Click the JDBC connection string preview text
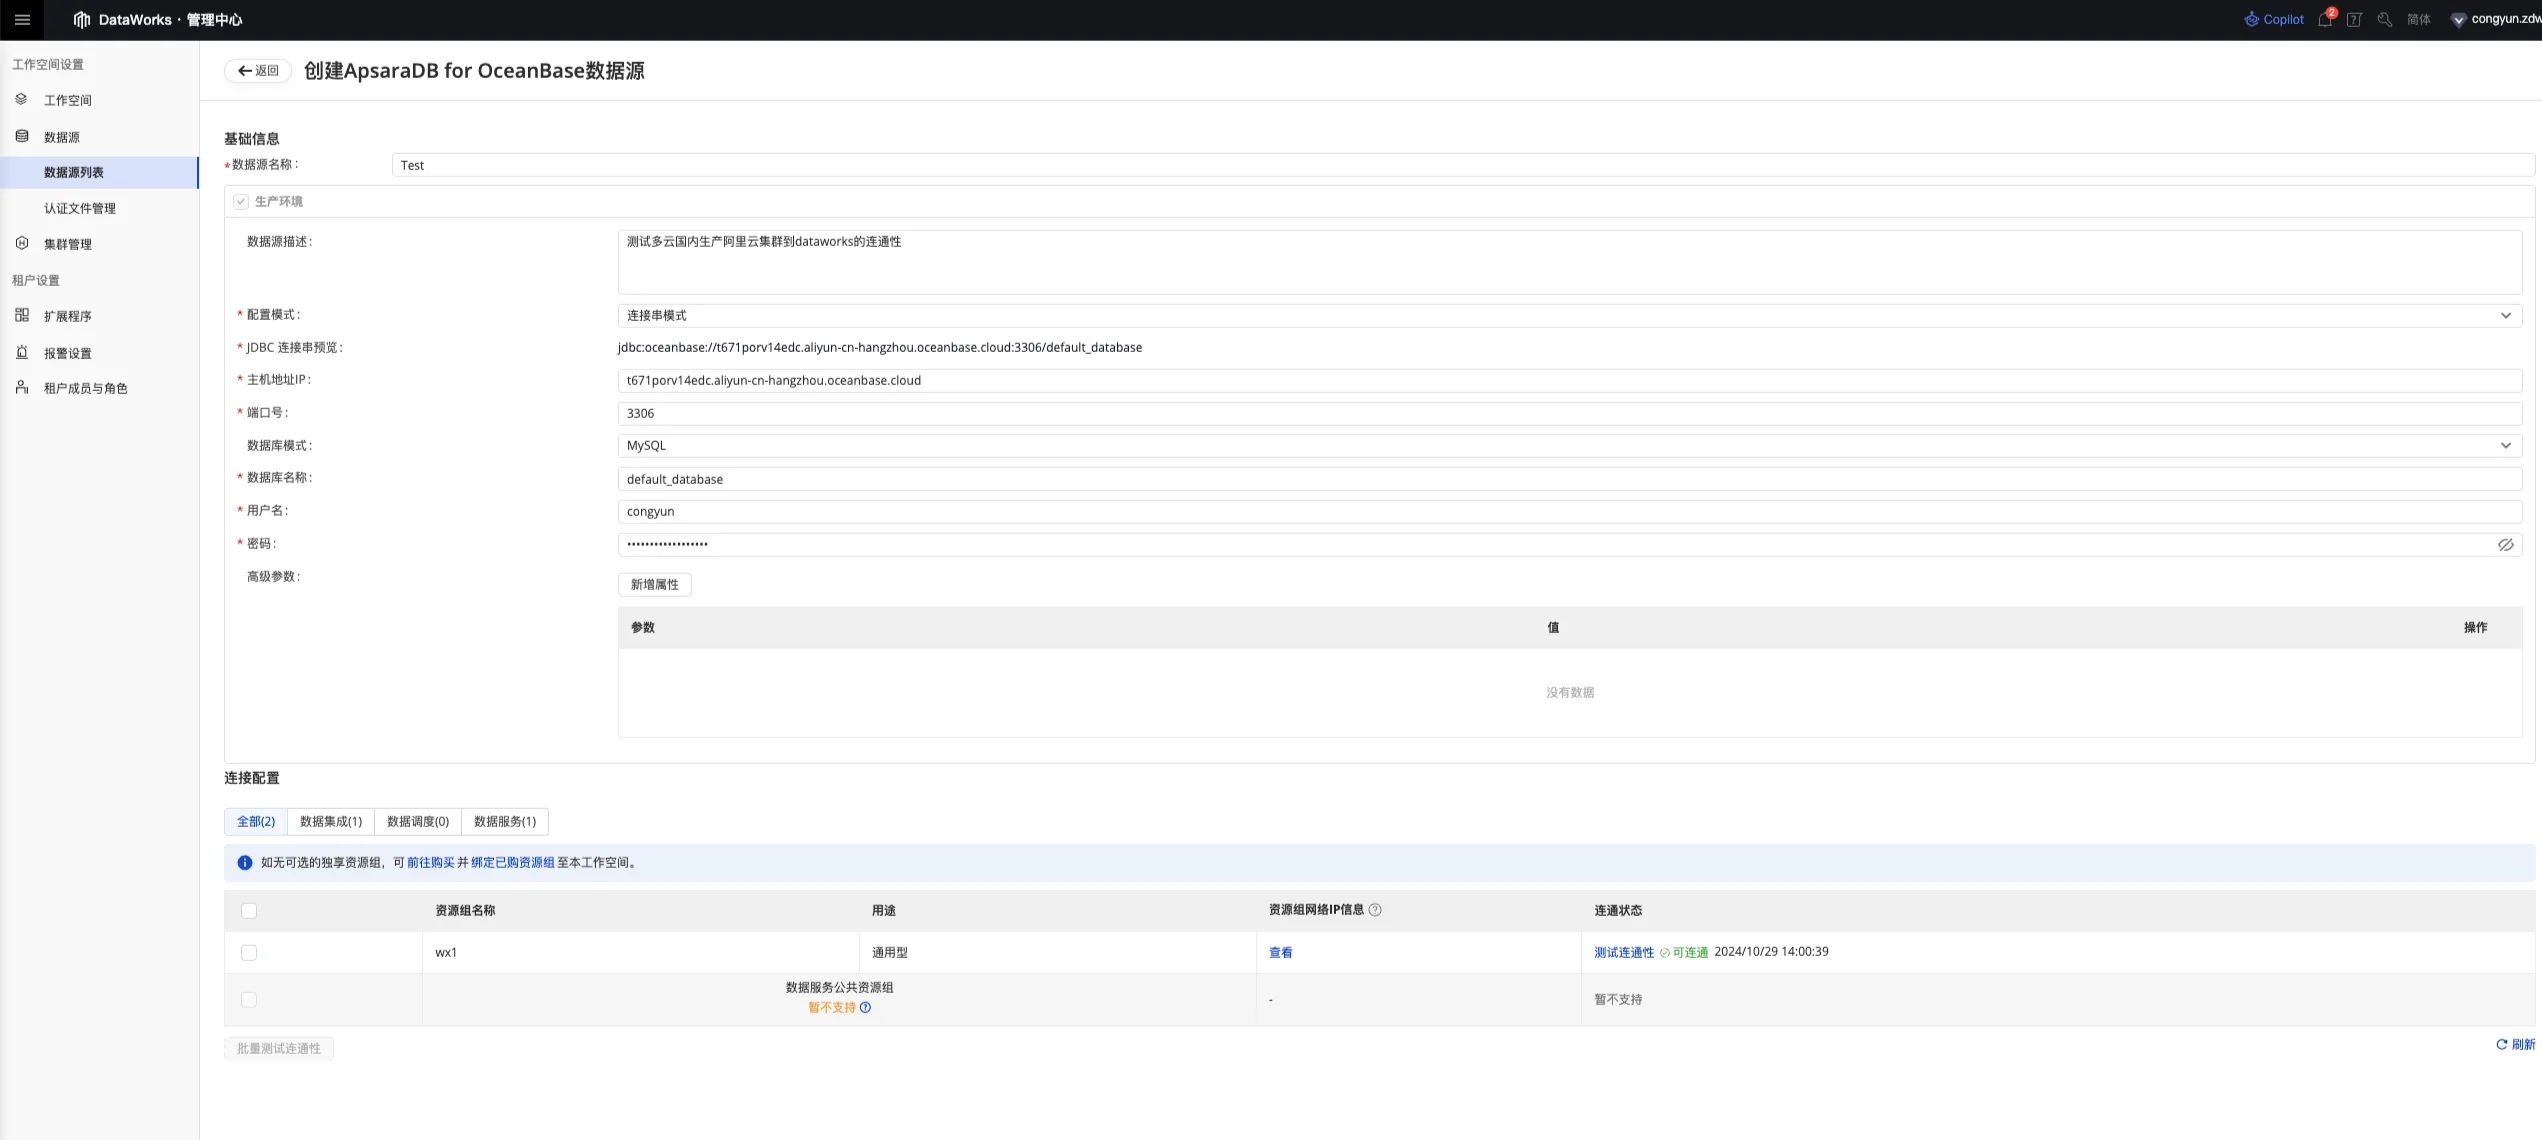Screen dimensions: 2542x1140 pos(880,347)
